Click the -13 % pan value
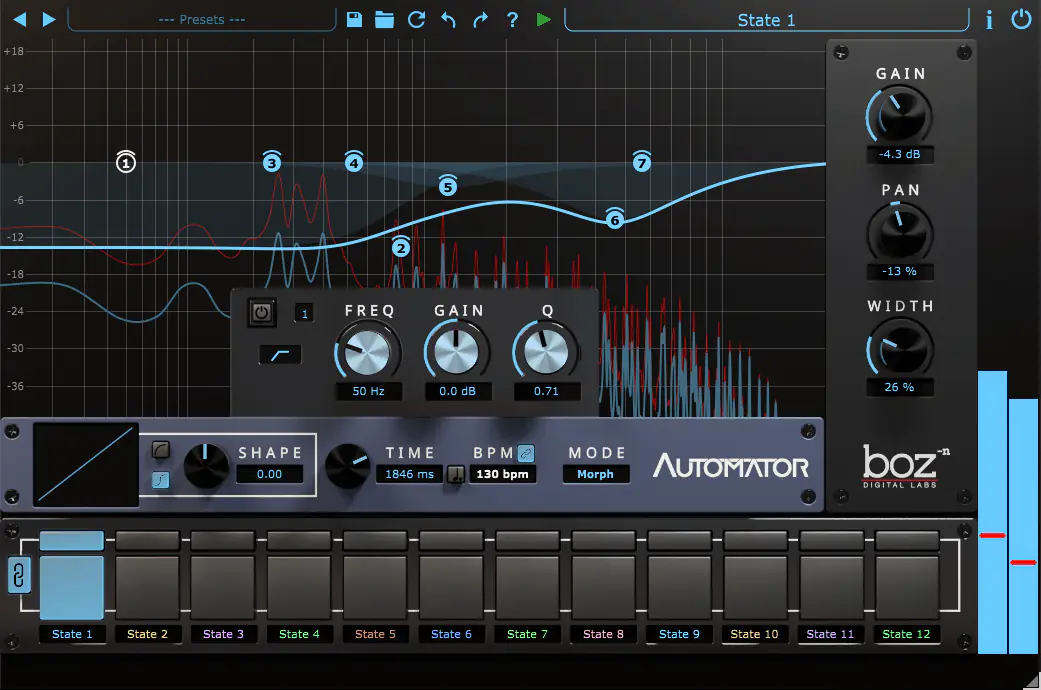The image size is (1041, 690). pos(900,271)
